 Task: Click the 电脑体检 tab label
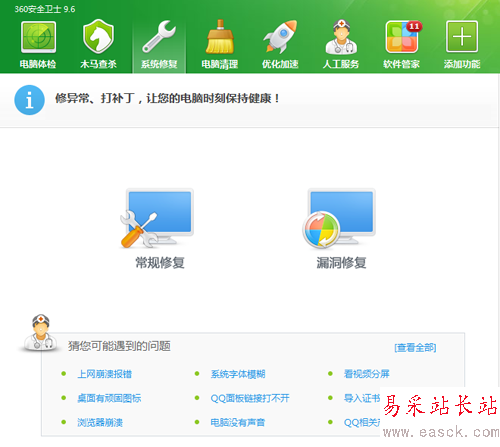[x=38, y=64]
